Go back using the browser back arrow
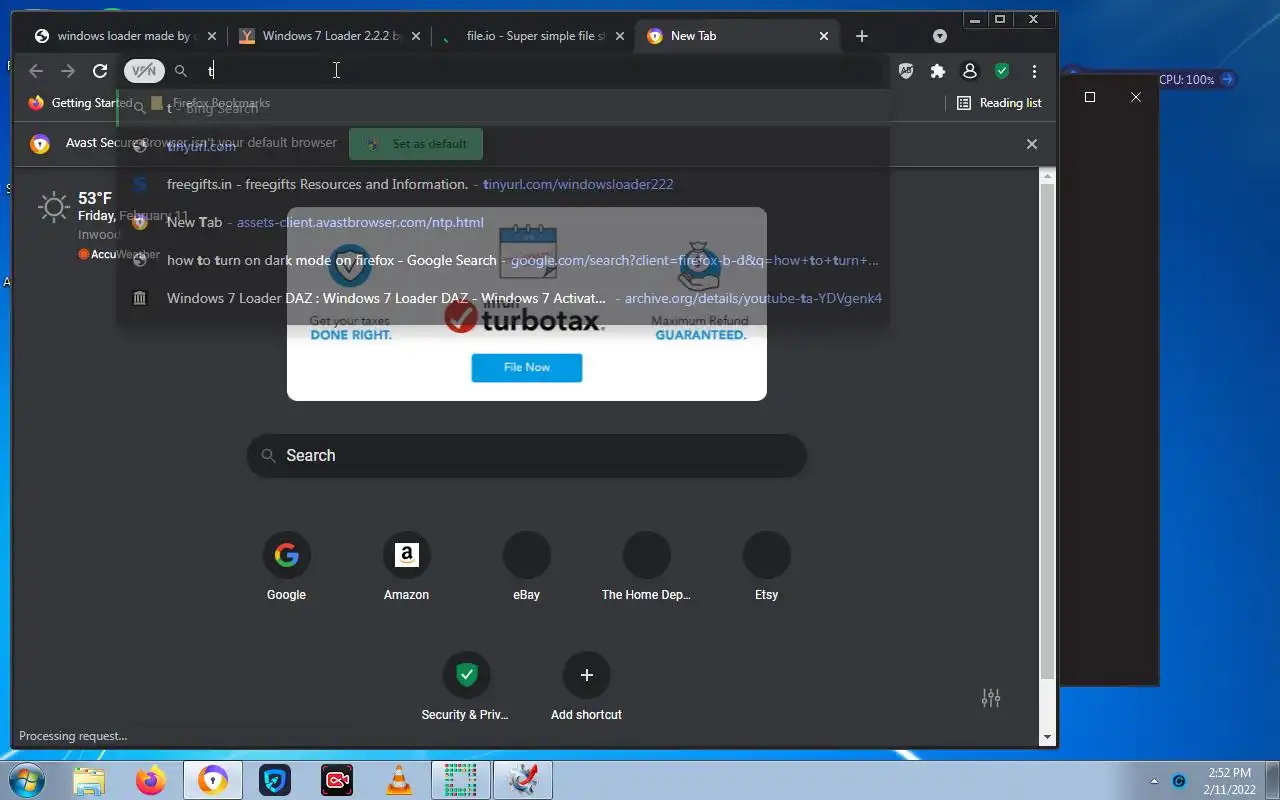1280x800 pixels. tap(36, 71)
